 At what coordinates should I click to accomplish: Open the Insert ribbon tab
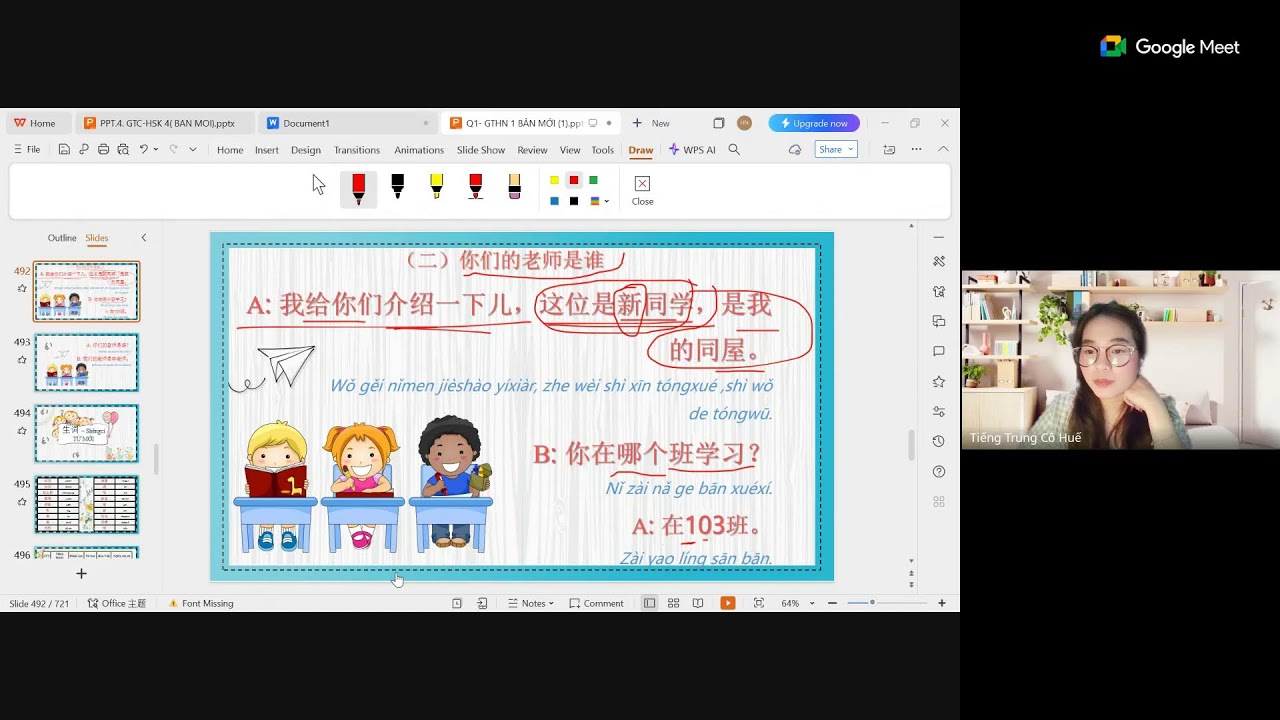[x=267, y=150]
